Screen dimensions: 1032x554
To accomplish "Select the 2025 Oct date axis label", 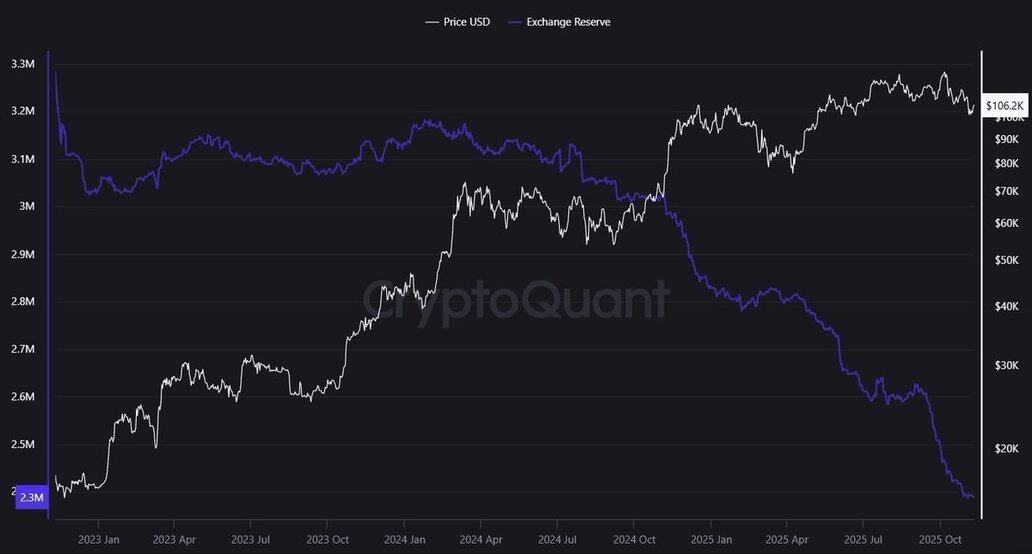I will click(x=939, y=540).
